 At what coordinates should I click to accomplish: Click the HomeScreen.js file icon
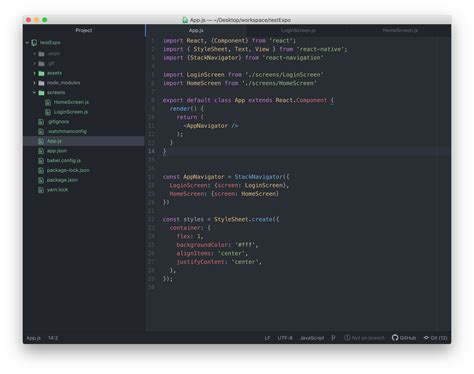[x=48, y=102]
